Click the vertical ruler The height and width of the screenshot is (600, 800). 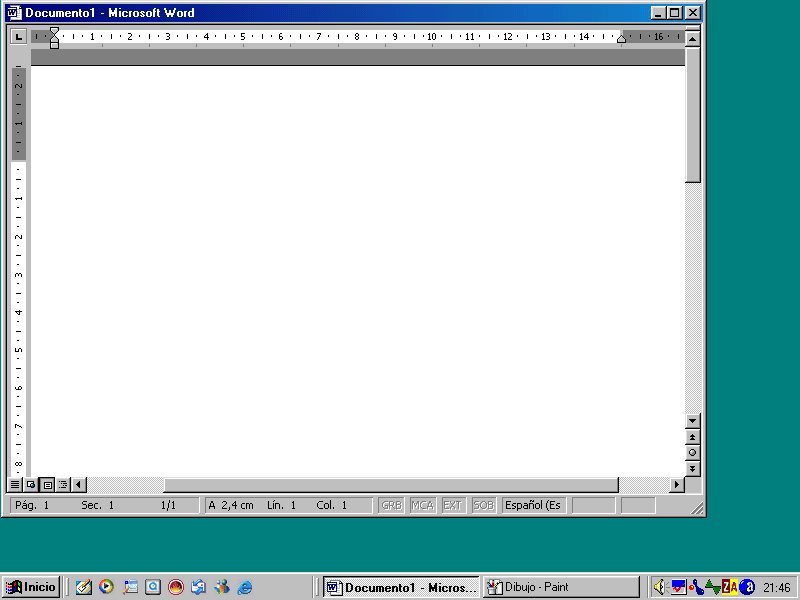pos(18,270)
